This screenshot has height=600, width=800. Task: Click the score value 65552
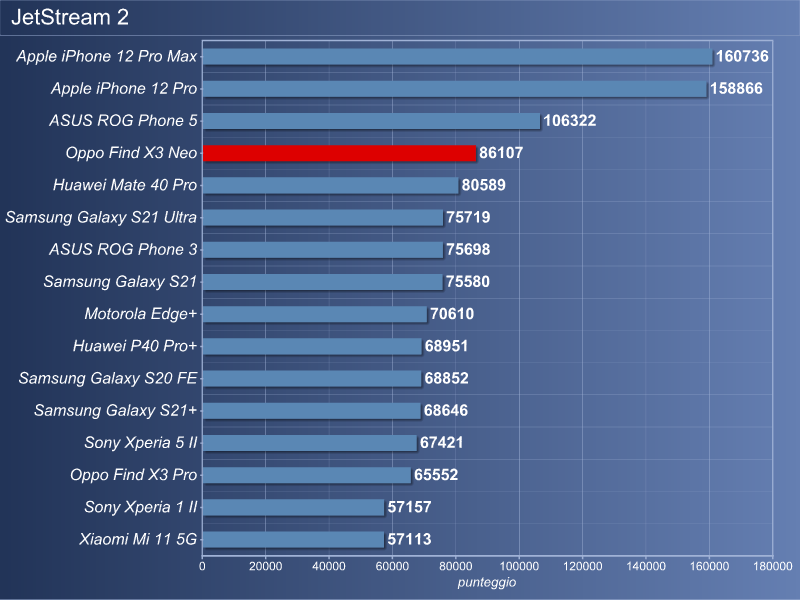436,474
